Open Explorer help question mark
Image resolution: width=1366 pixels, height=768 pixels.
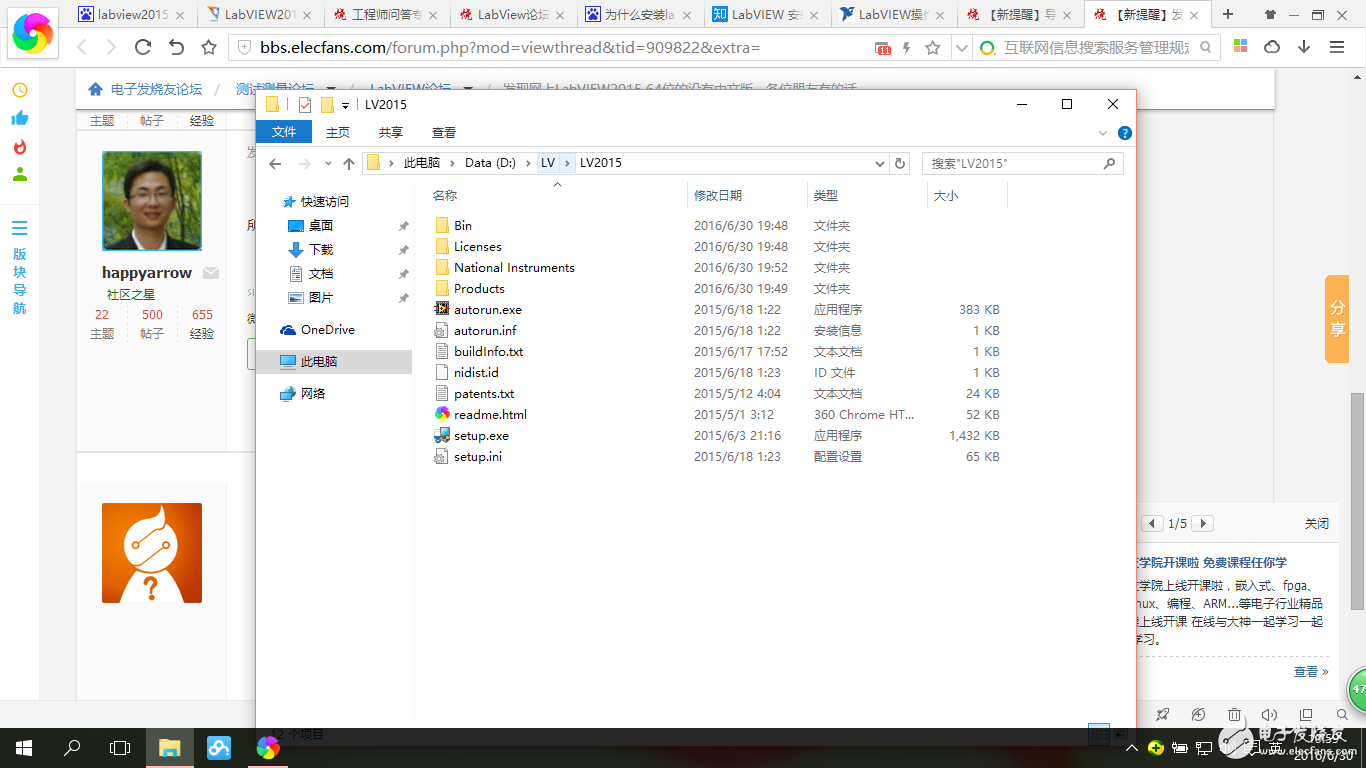1124,133
